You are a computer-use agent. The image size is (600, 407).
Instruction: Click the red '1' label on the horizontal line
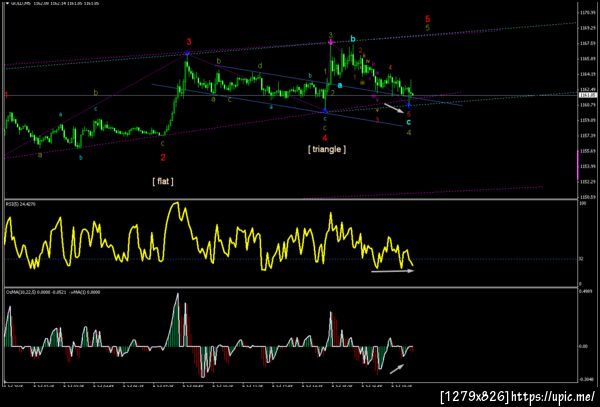(6, 95)
